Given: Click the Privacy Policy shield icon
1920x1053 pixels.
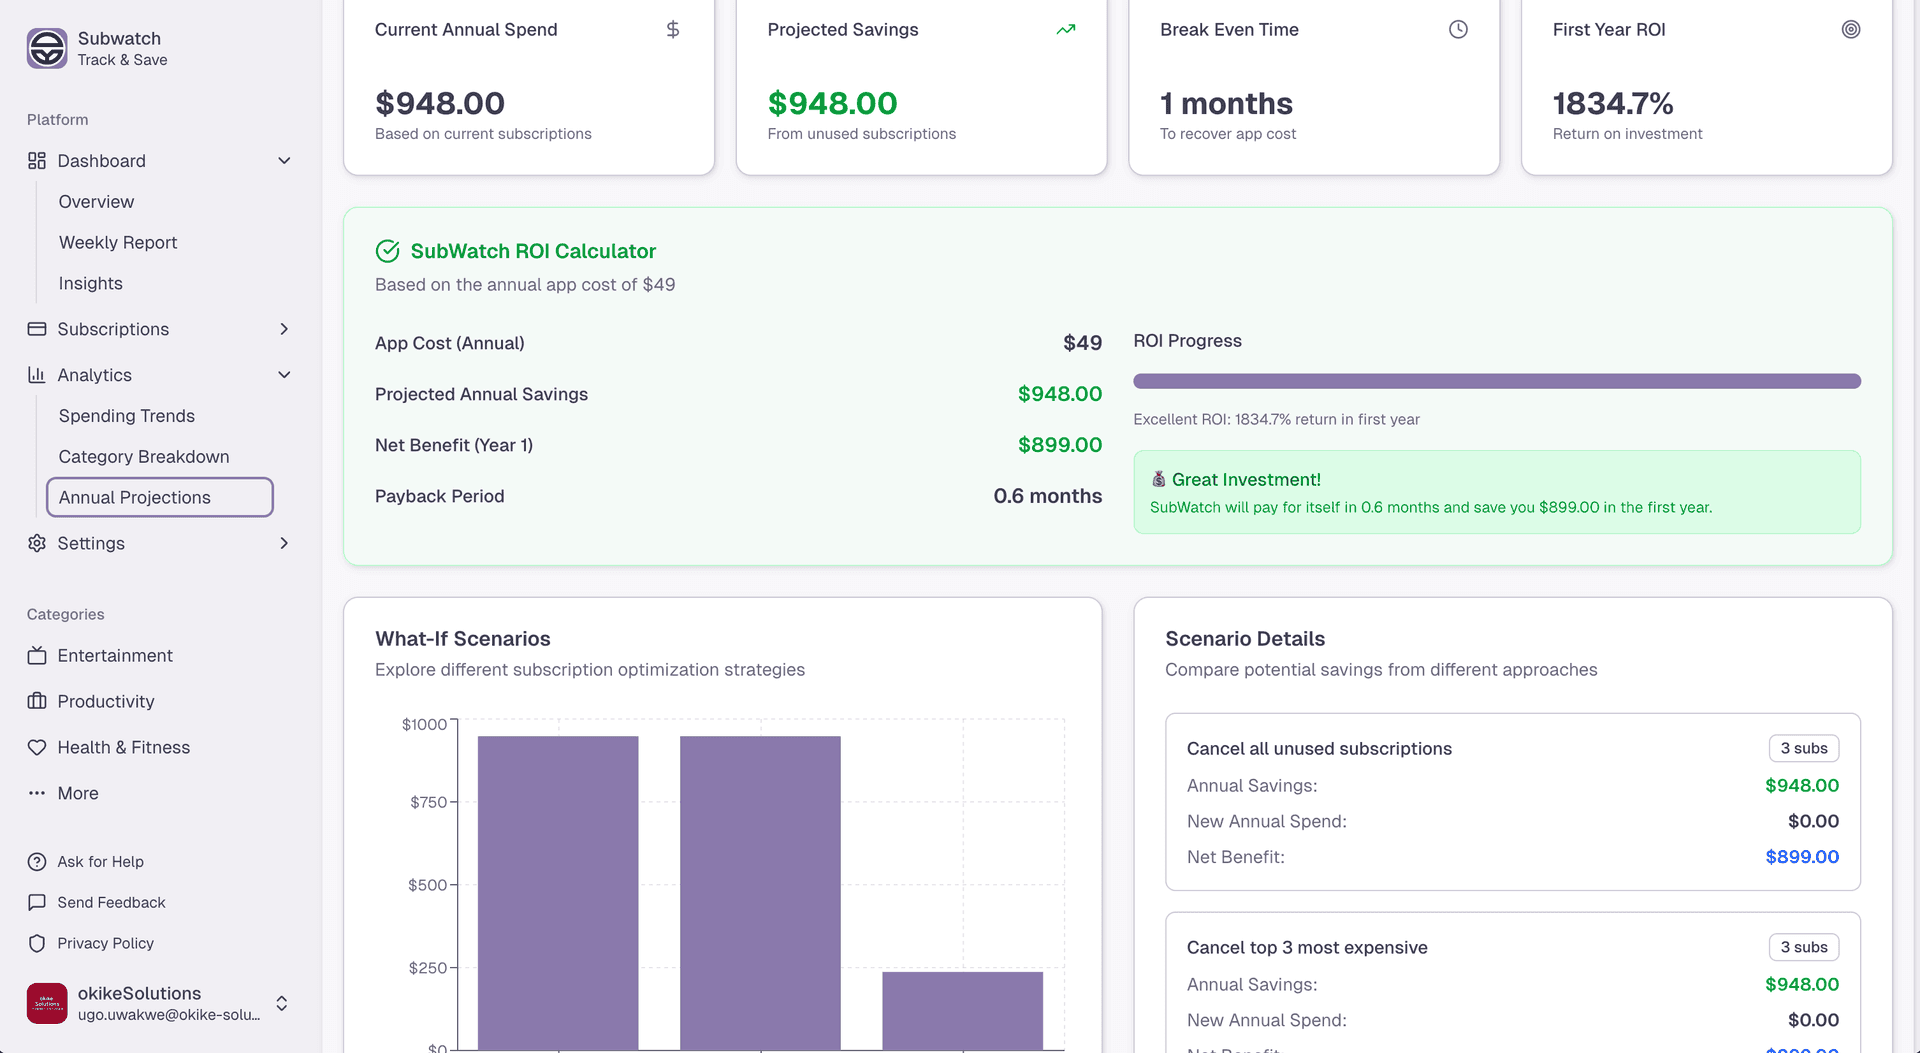Looking at the screenshot, I should click(37, 943).
